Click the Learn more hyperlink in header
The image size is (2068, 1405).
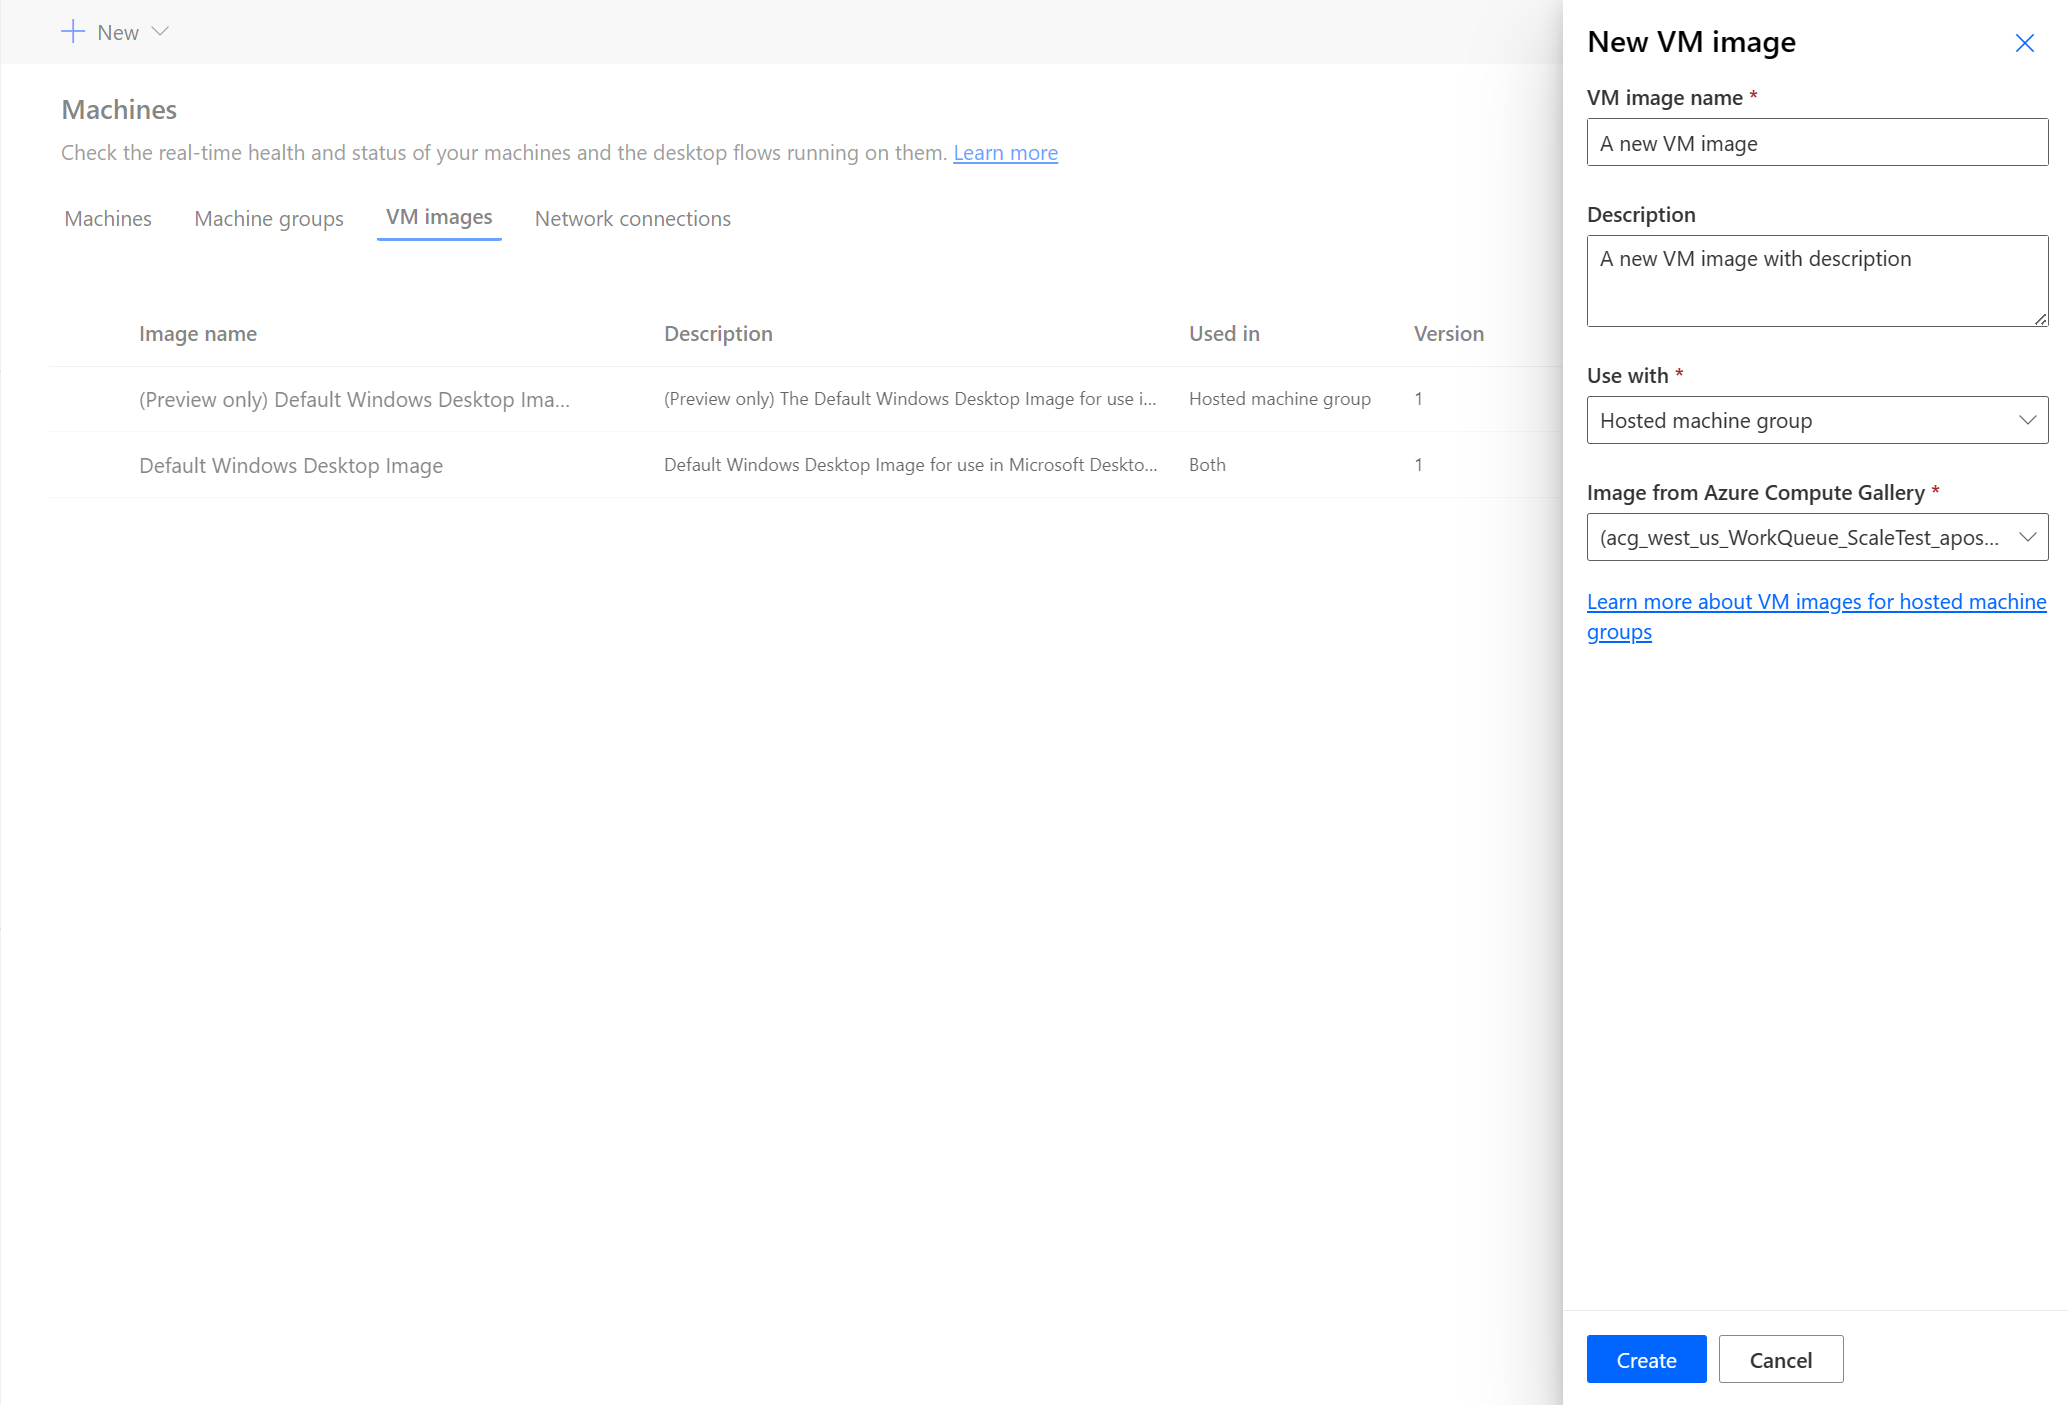click(1003, 151)
